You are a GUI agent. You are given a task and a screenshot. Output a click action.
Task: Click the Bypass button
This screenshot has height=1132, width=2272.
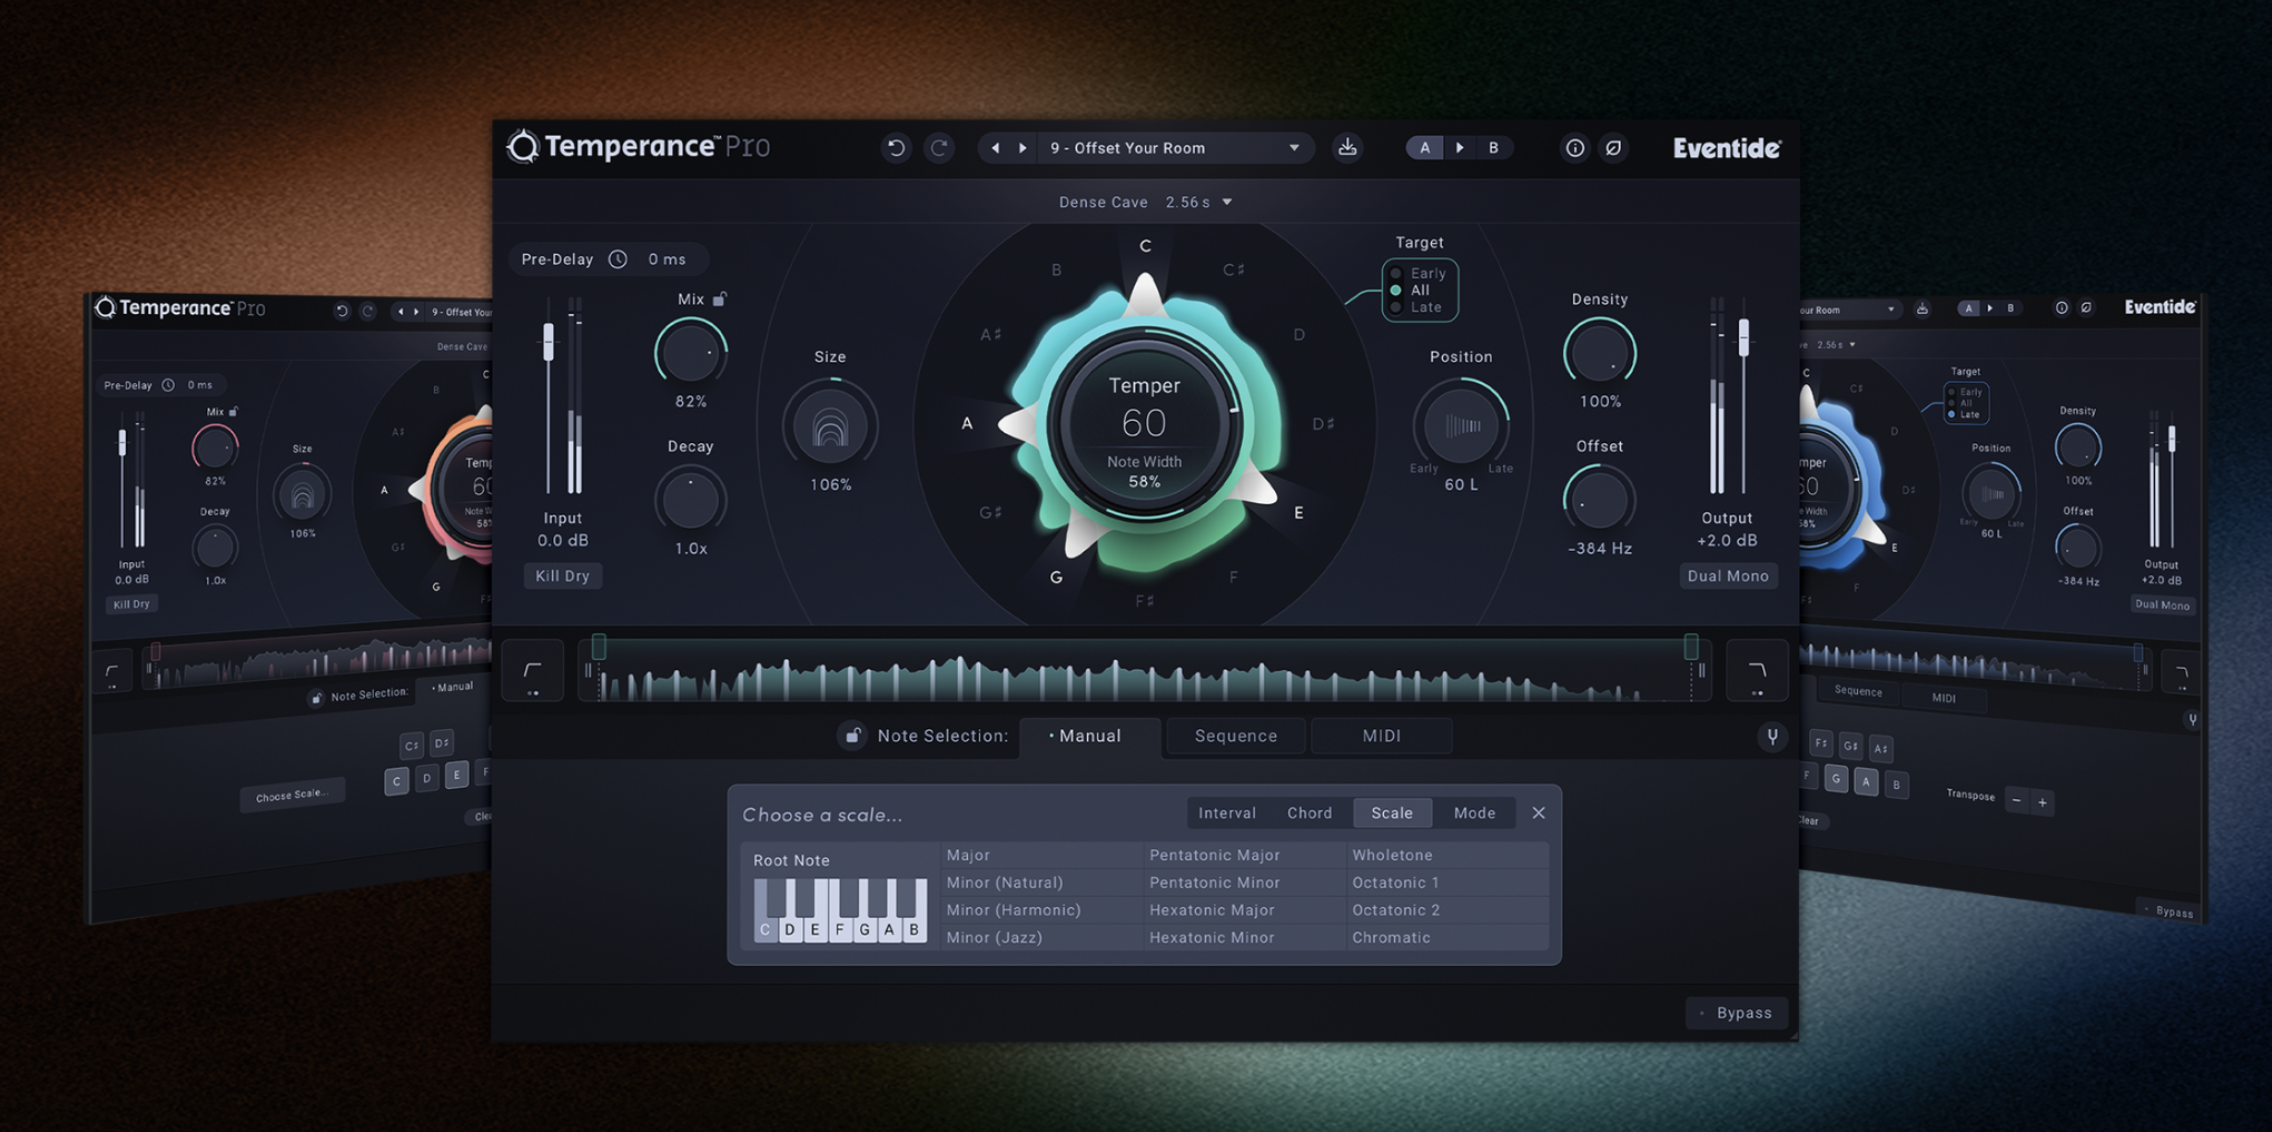click(1736, 1013)
